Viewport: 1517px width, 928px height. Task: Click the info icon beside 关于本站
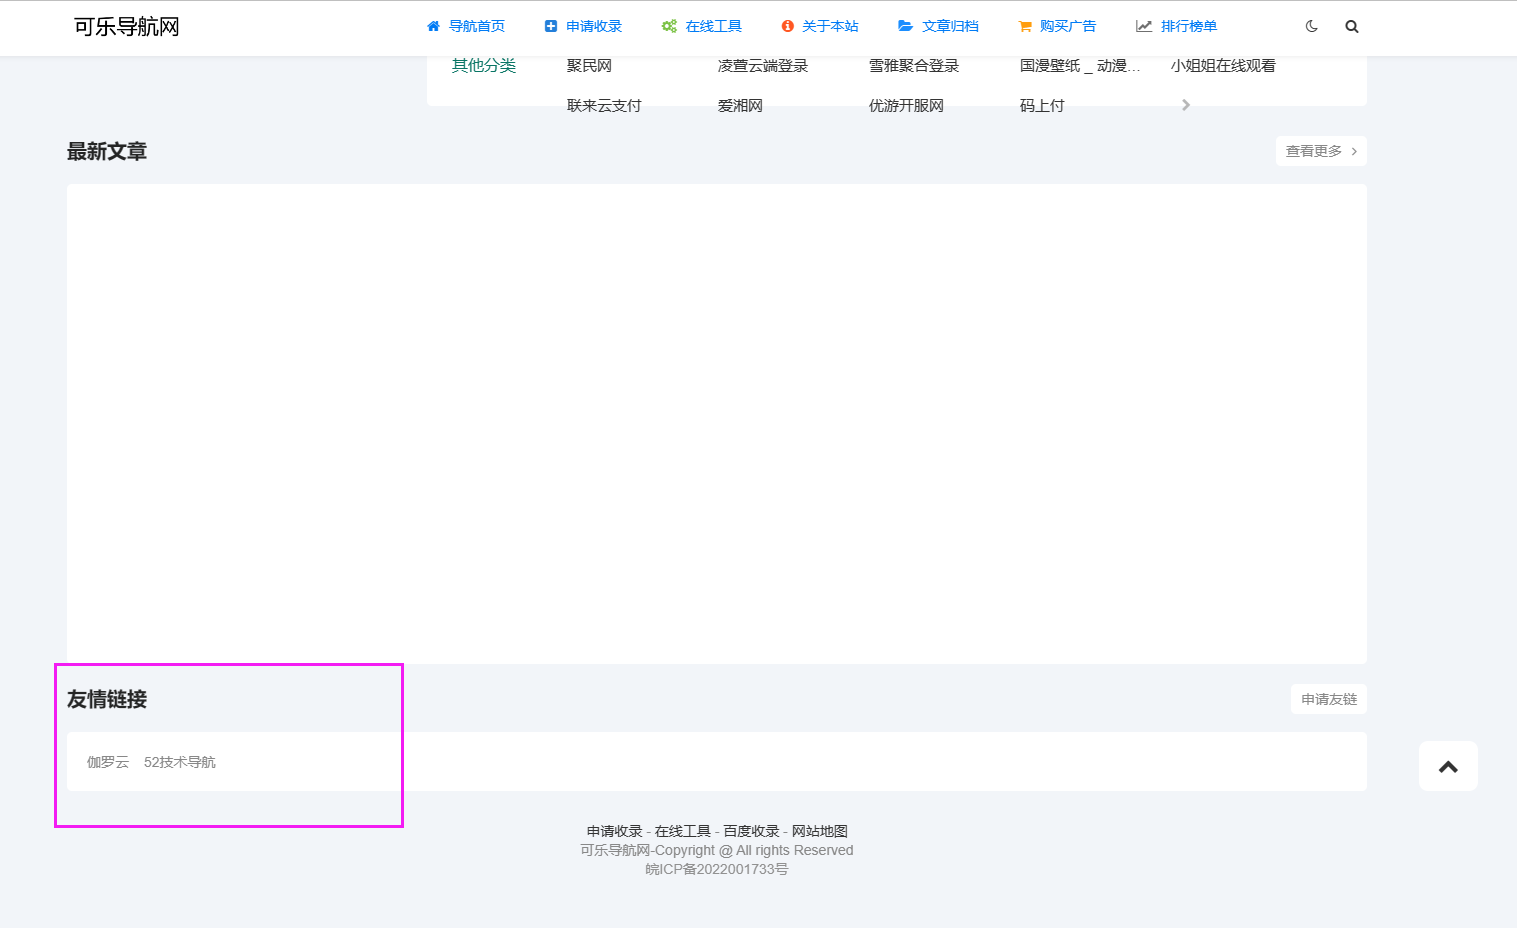(x=787, y=27)
